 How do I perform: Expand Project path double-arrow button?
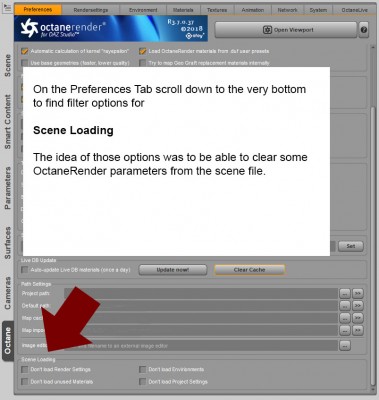pyautogui.click(x=358, y=293)
